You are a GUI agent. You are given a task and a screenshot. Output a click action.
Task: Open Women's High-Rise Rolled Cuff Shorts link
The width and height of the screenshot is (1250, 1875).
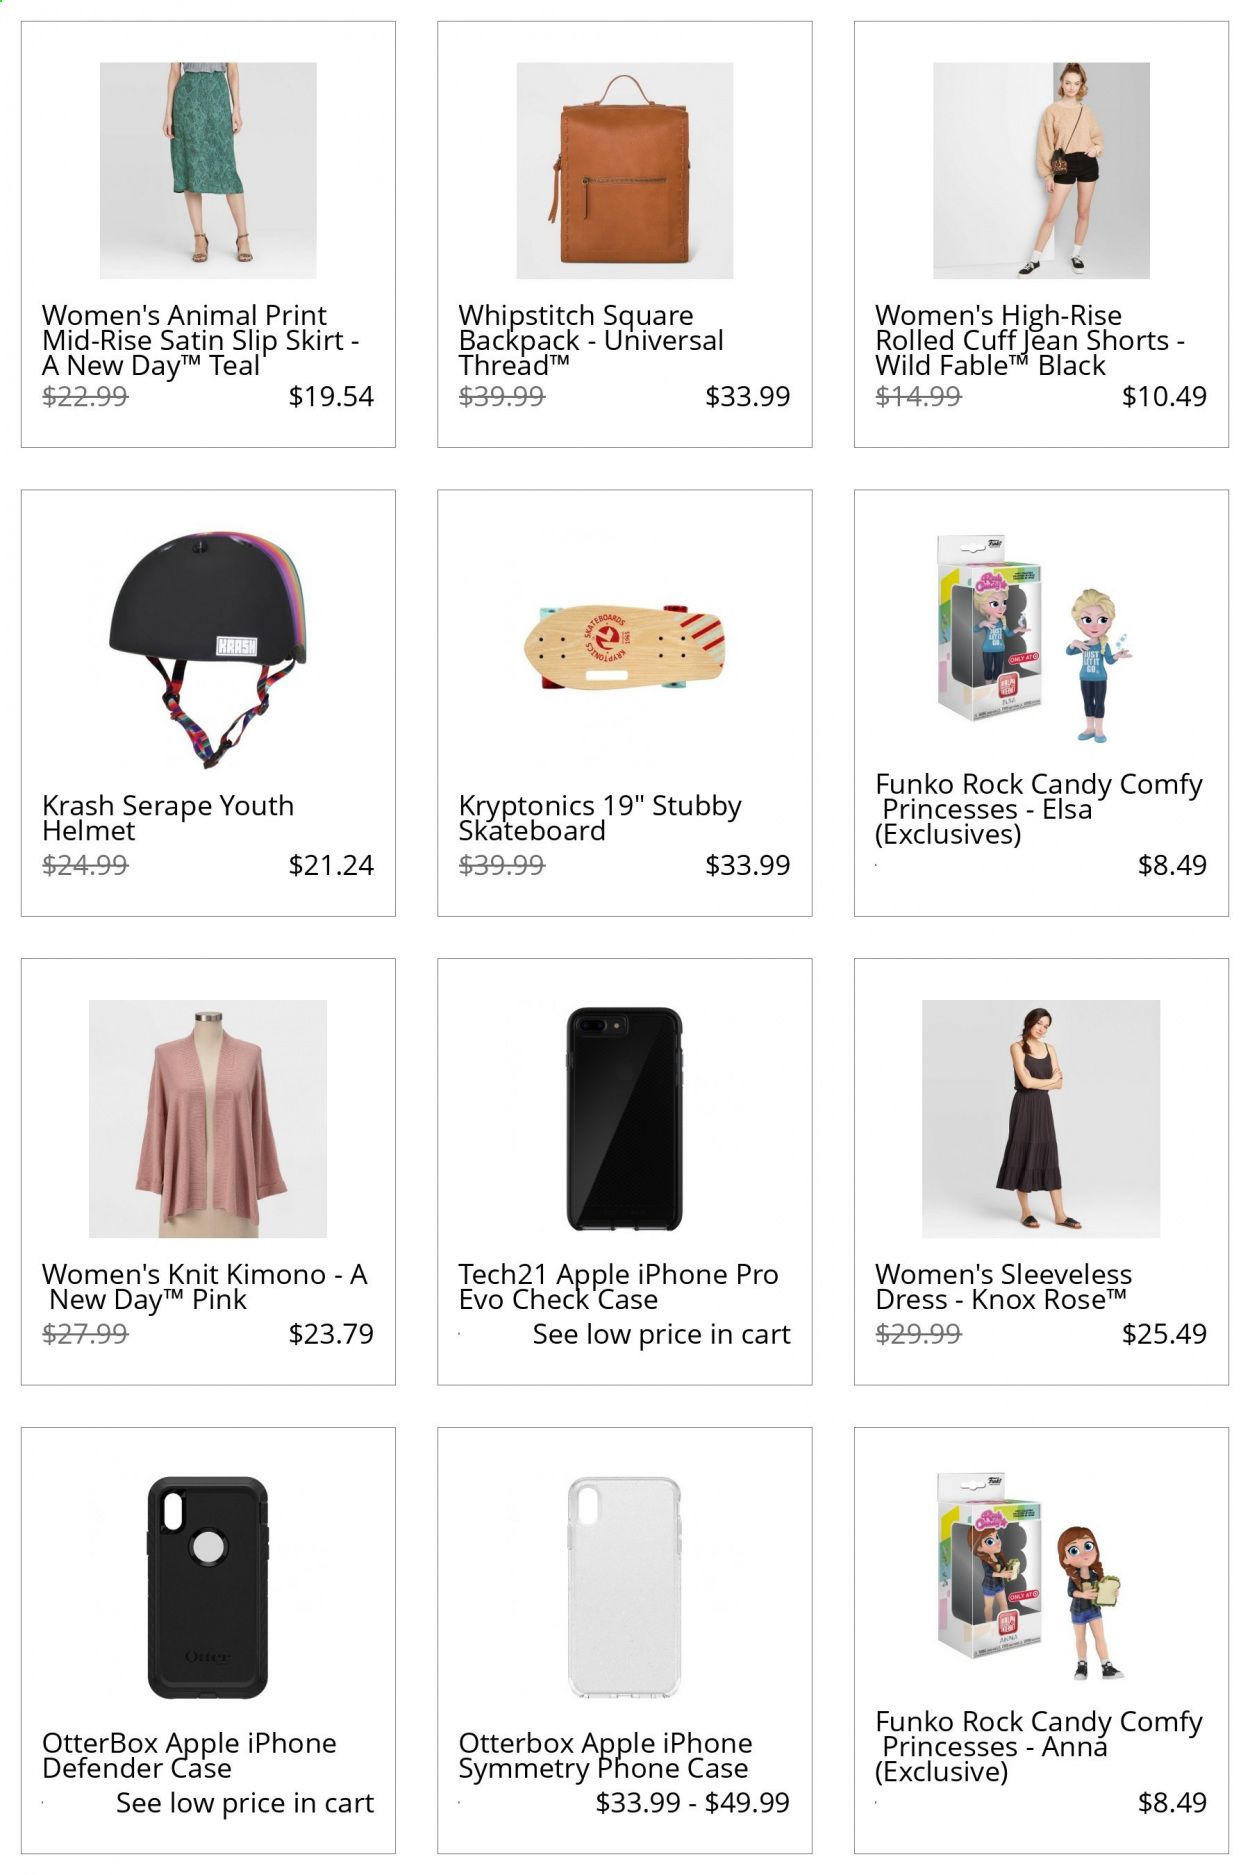(x=1030, y=341)
